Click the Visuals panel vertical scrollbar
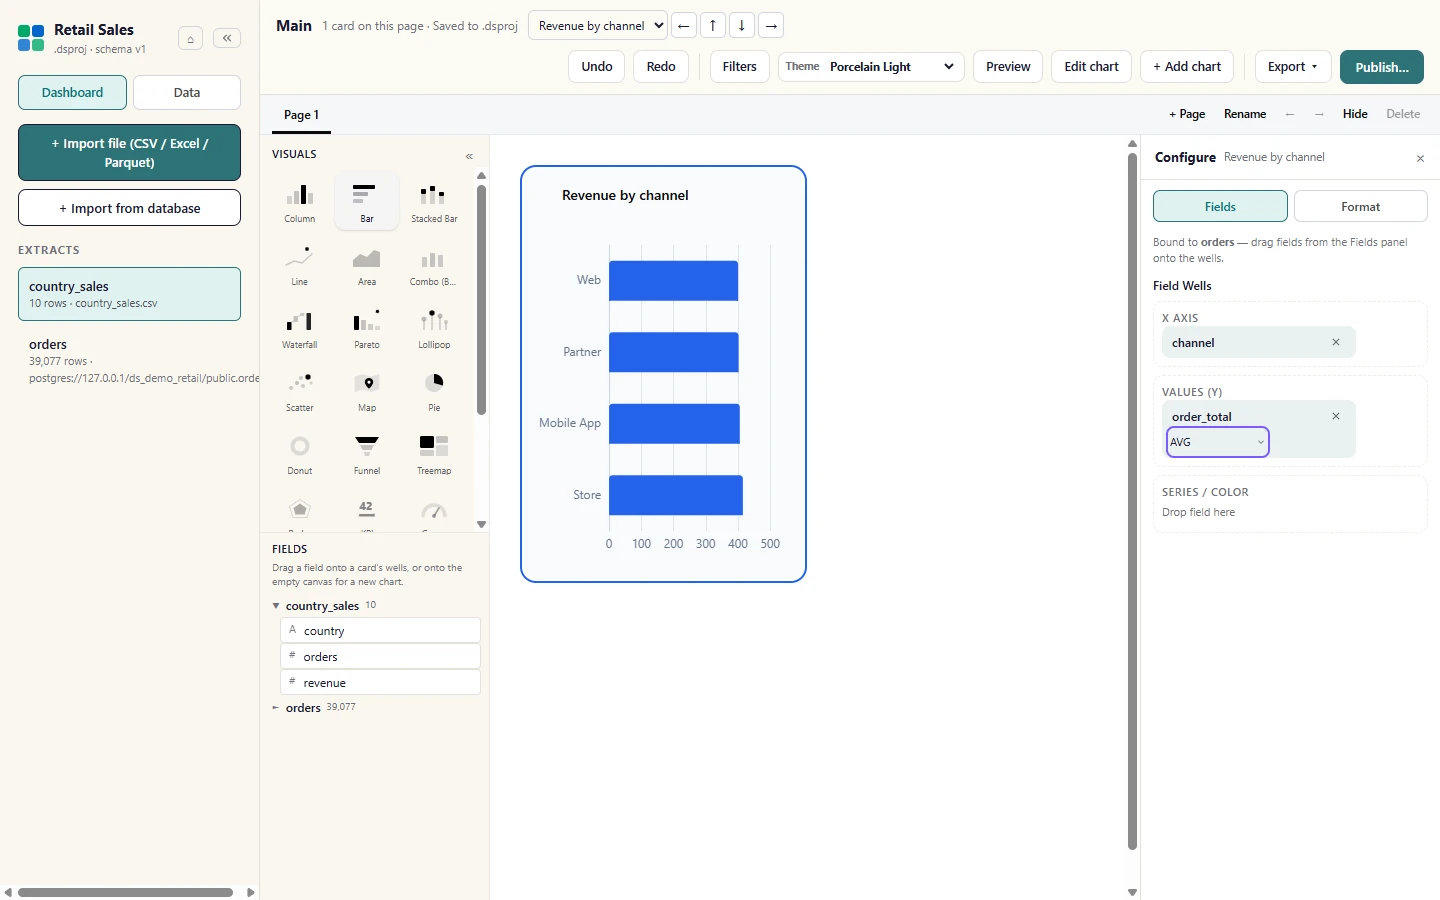The image size is (1440, 900). pyautogui.click(x=481, y=300)
